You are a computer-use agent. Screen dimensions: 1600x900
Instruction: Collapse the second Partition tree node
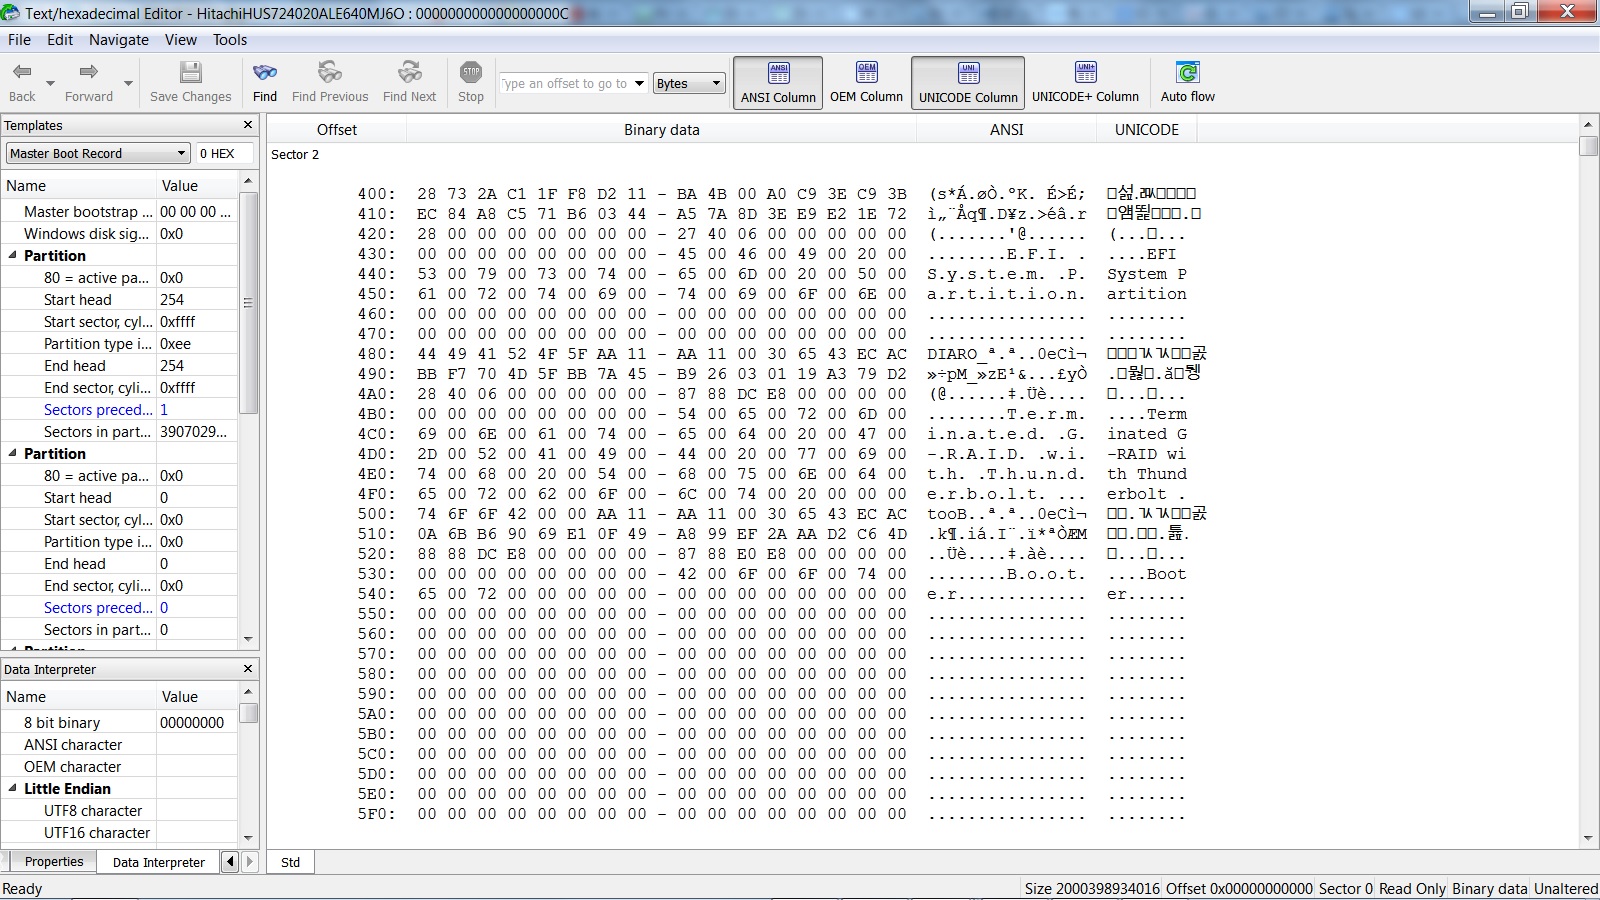click(13, 453)
